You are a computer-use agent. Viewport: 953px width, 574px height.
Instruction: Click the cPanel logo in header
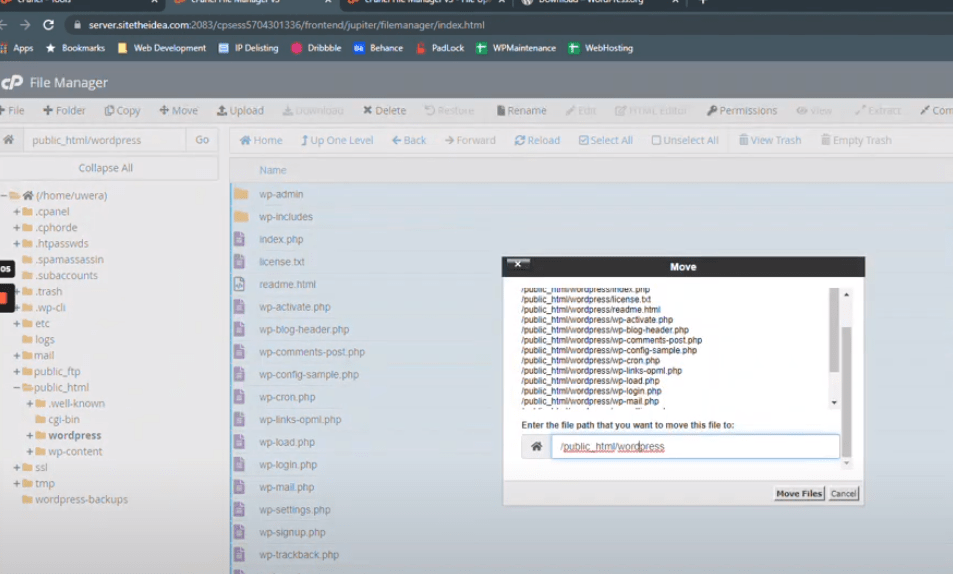tap(12, 82)
